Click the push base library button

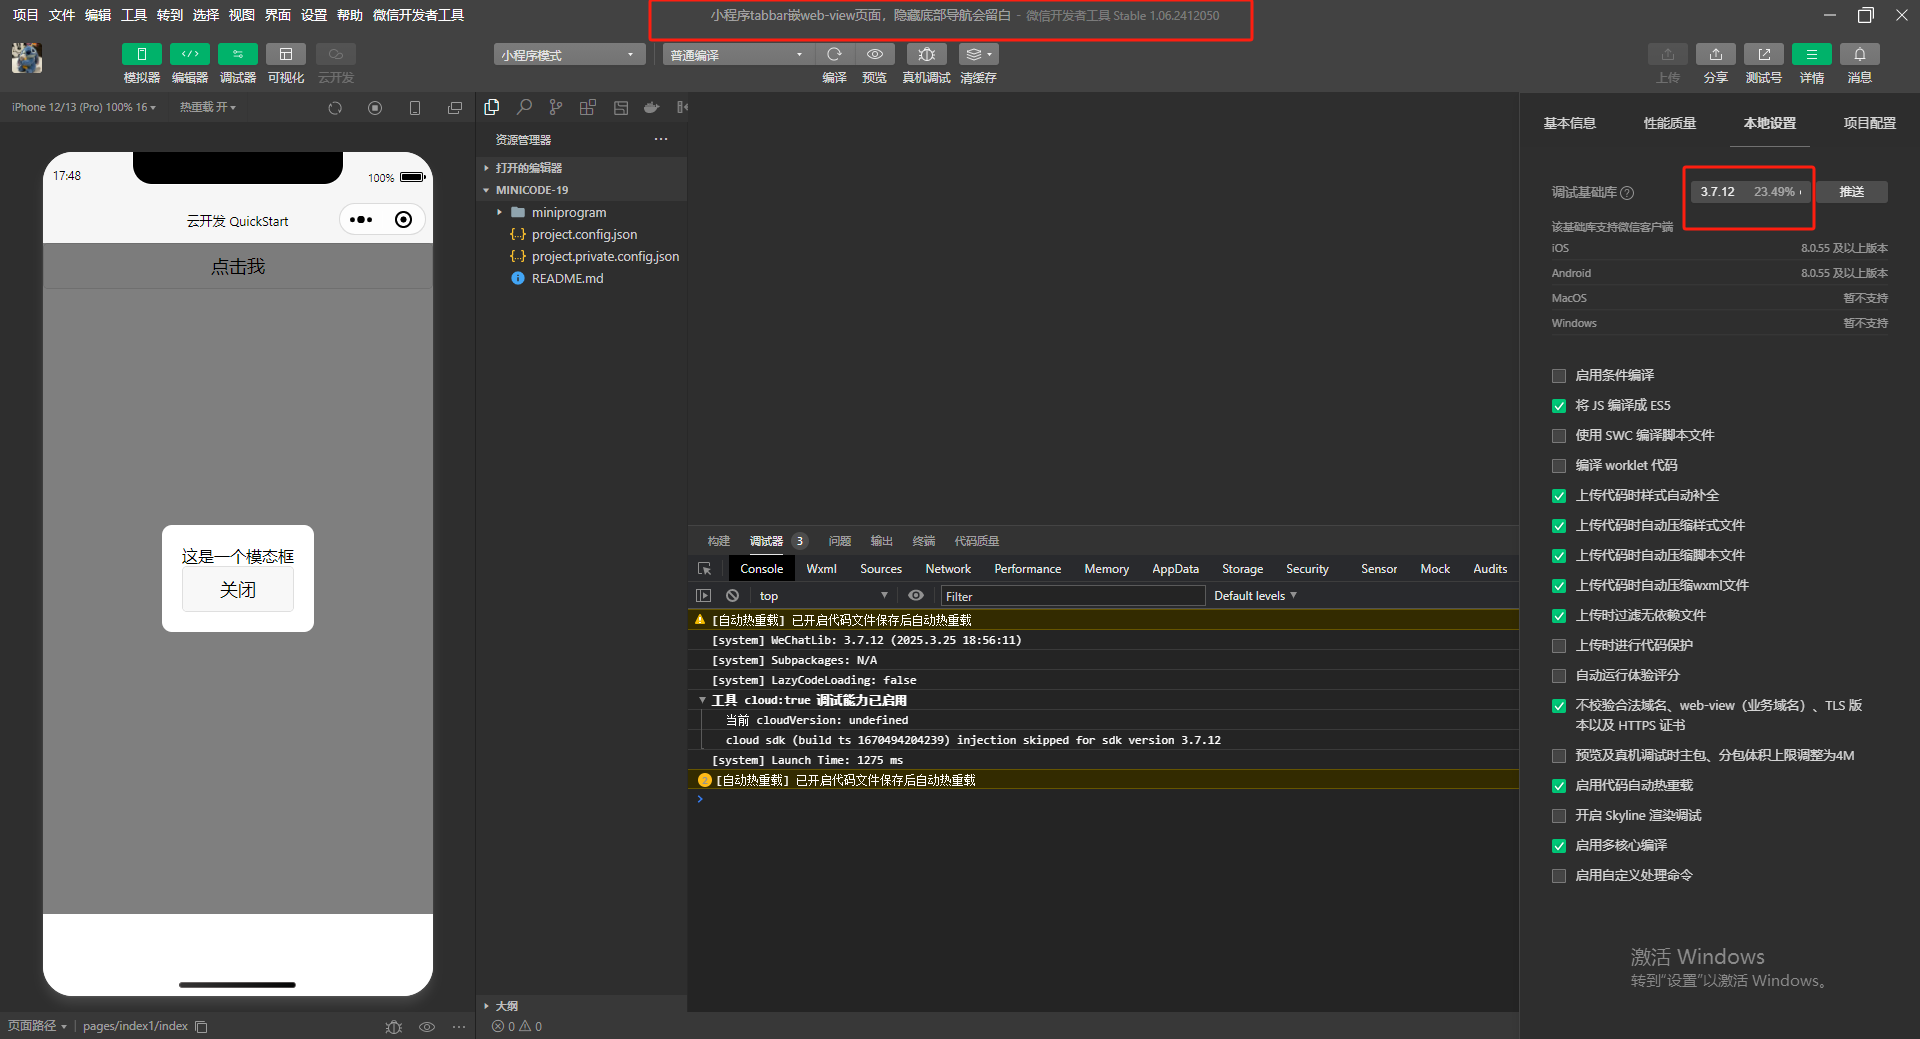(1851, 192)
